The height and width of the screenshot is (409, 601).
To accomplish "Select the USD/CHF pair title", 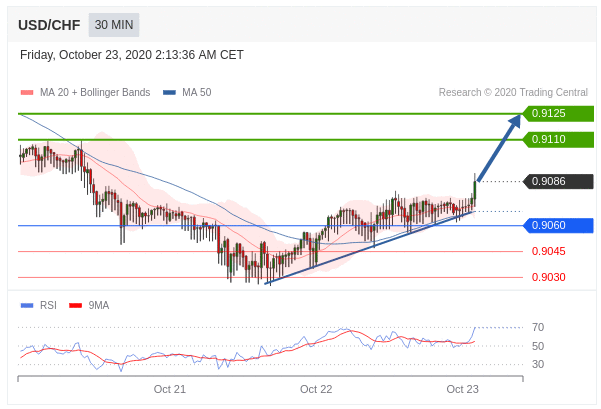I will click(49, 25).
